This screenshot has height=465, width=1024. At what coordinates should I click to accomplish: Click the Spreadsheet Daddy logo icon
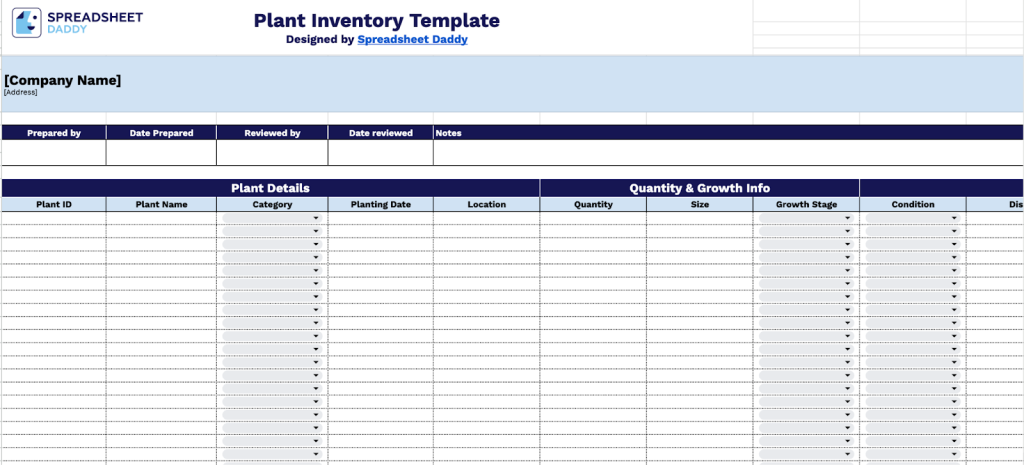click(x=27, y=23)
